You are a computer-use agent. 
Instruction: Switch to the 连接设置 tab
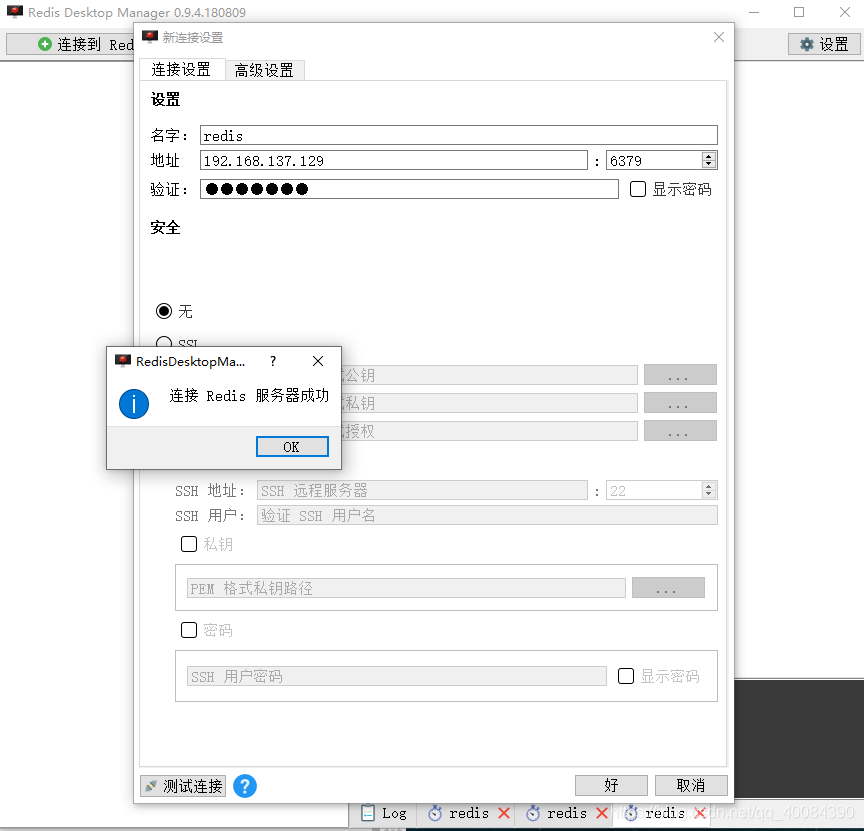tap(183, 70)
